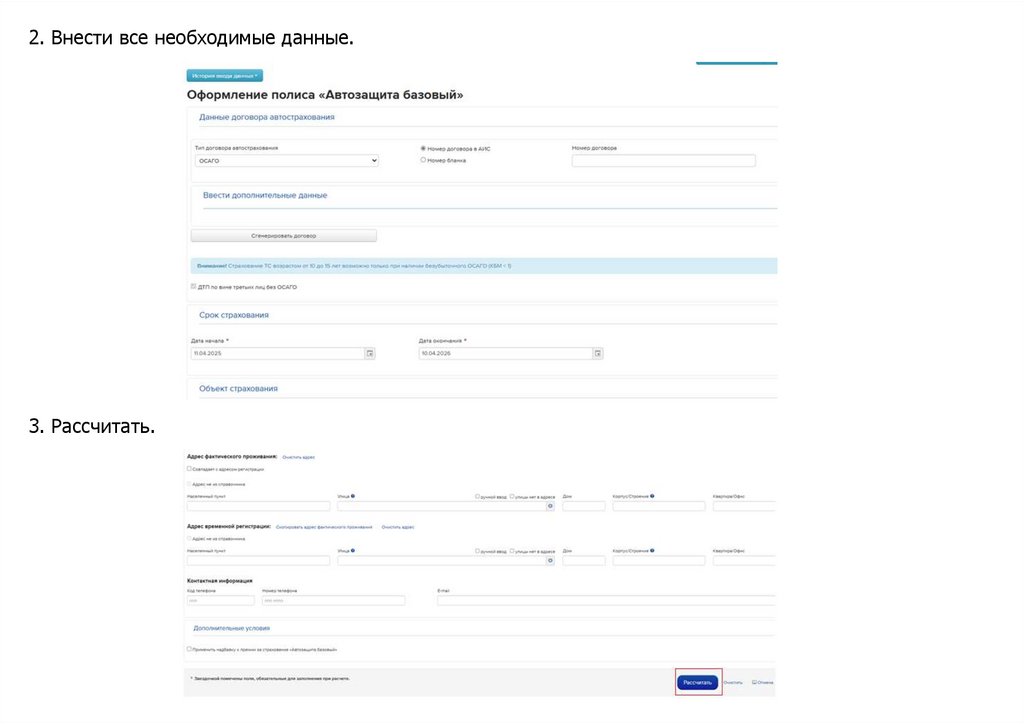Open calendar icon for Дата начала
Screen dimensions: 1024x724
coord(370,353)
